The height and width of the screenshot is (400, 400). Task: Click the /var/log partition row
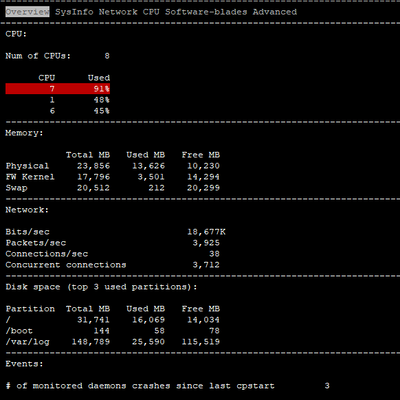click(x=113, y=342)
